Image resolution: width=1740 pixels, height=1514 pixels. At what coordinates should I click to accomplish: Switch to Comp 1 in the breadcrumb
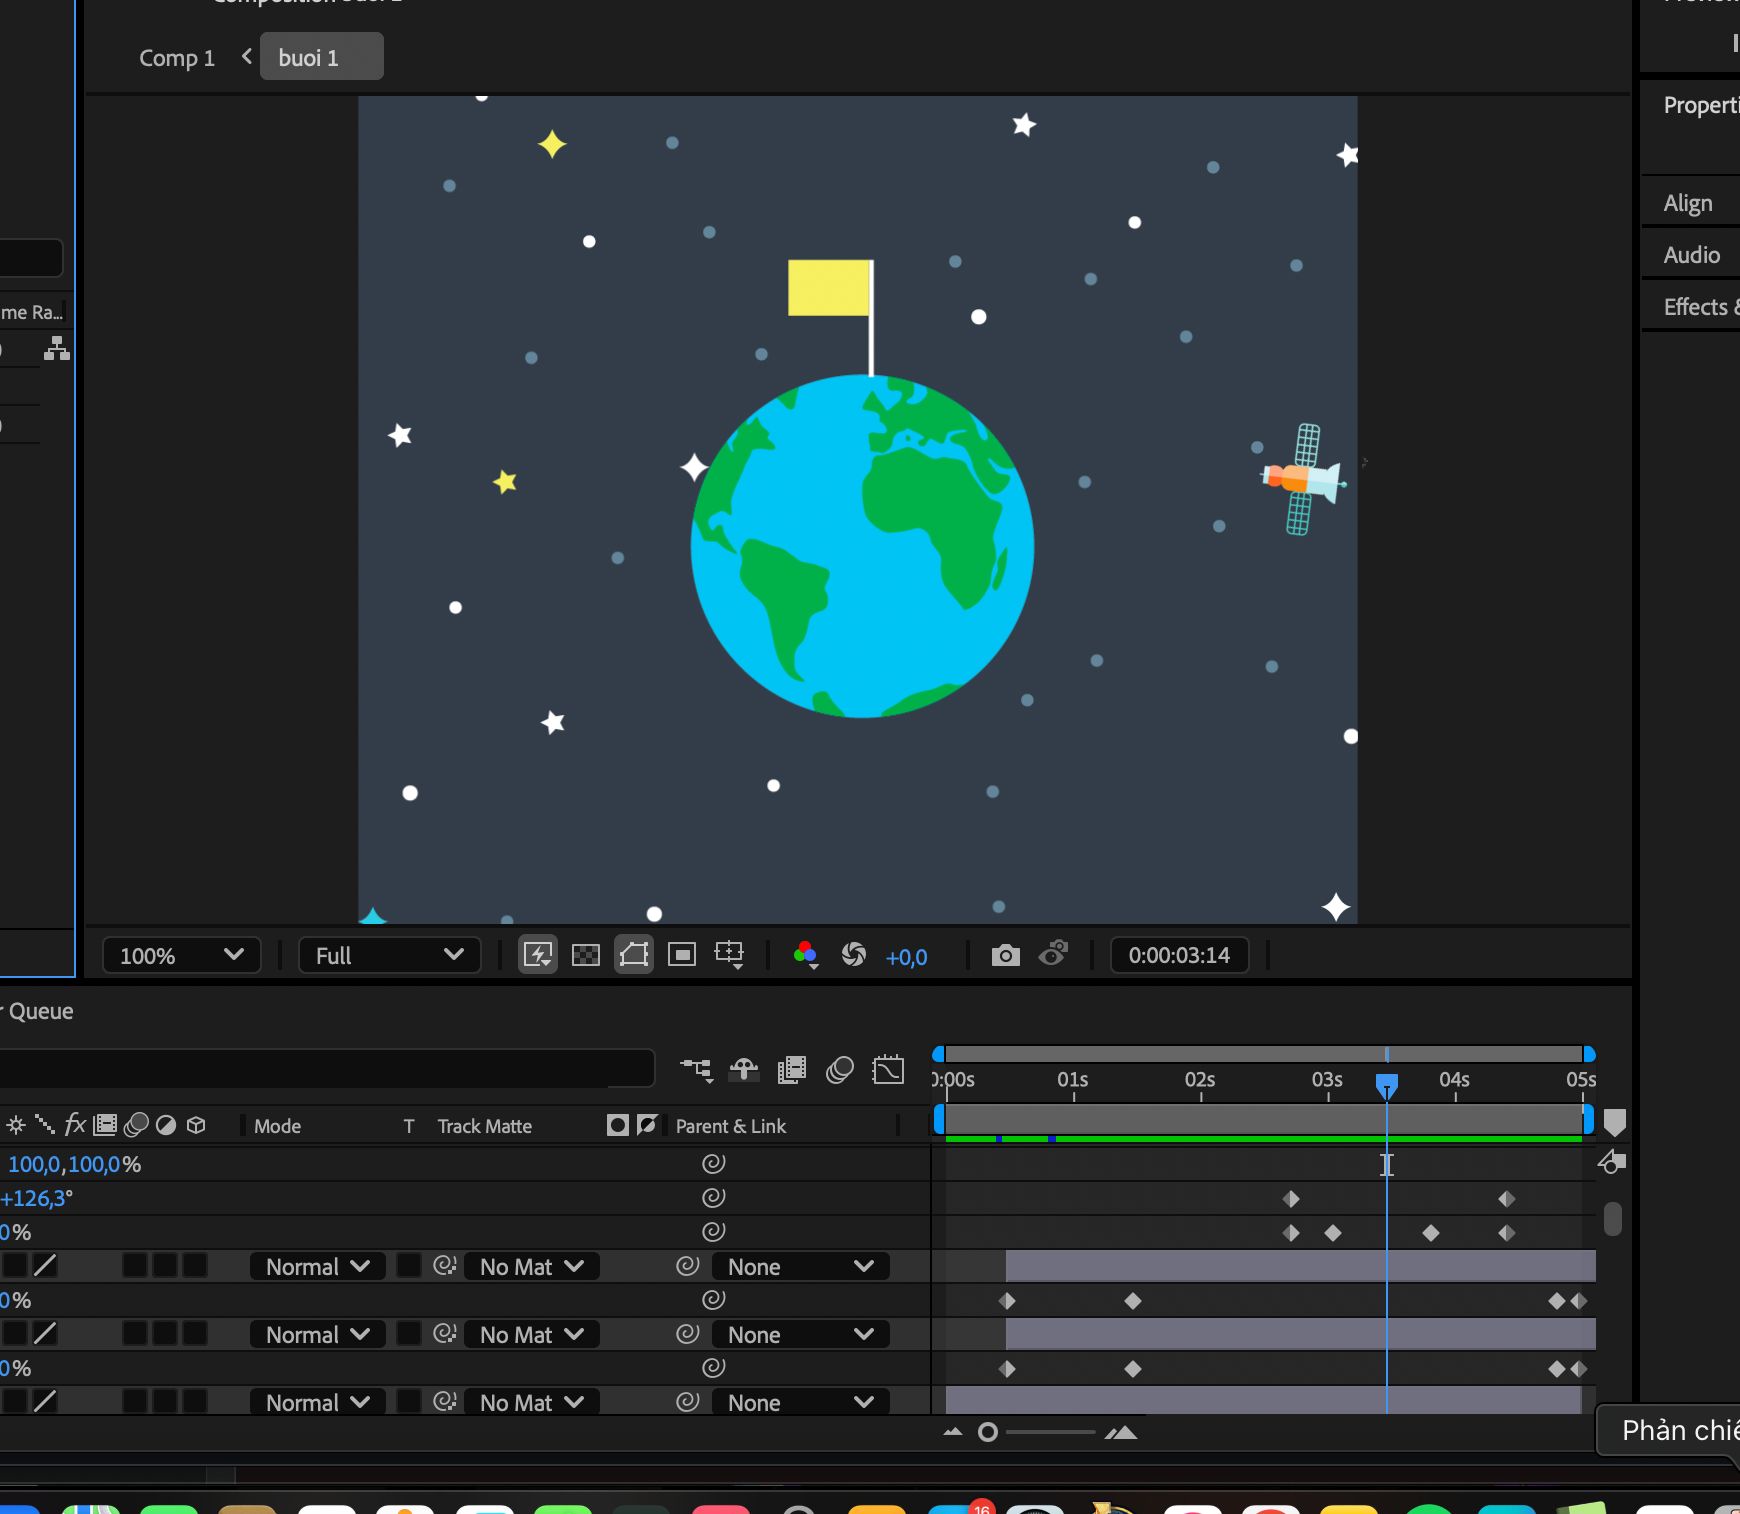(177, 58)
